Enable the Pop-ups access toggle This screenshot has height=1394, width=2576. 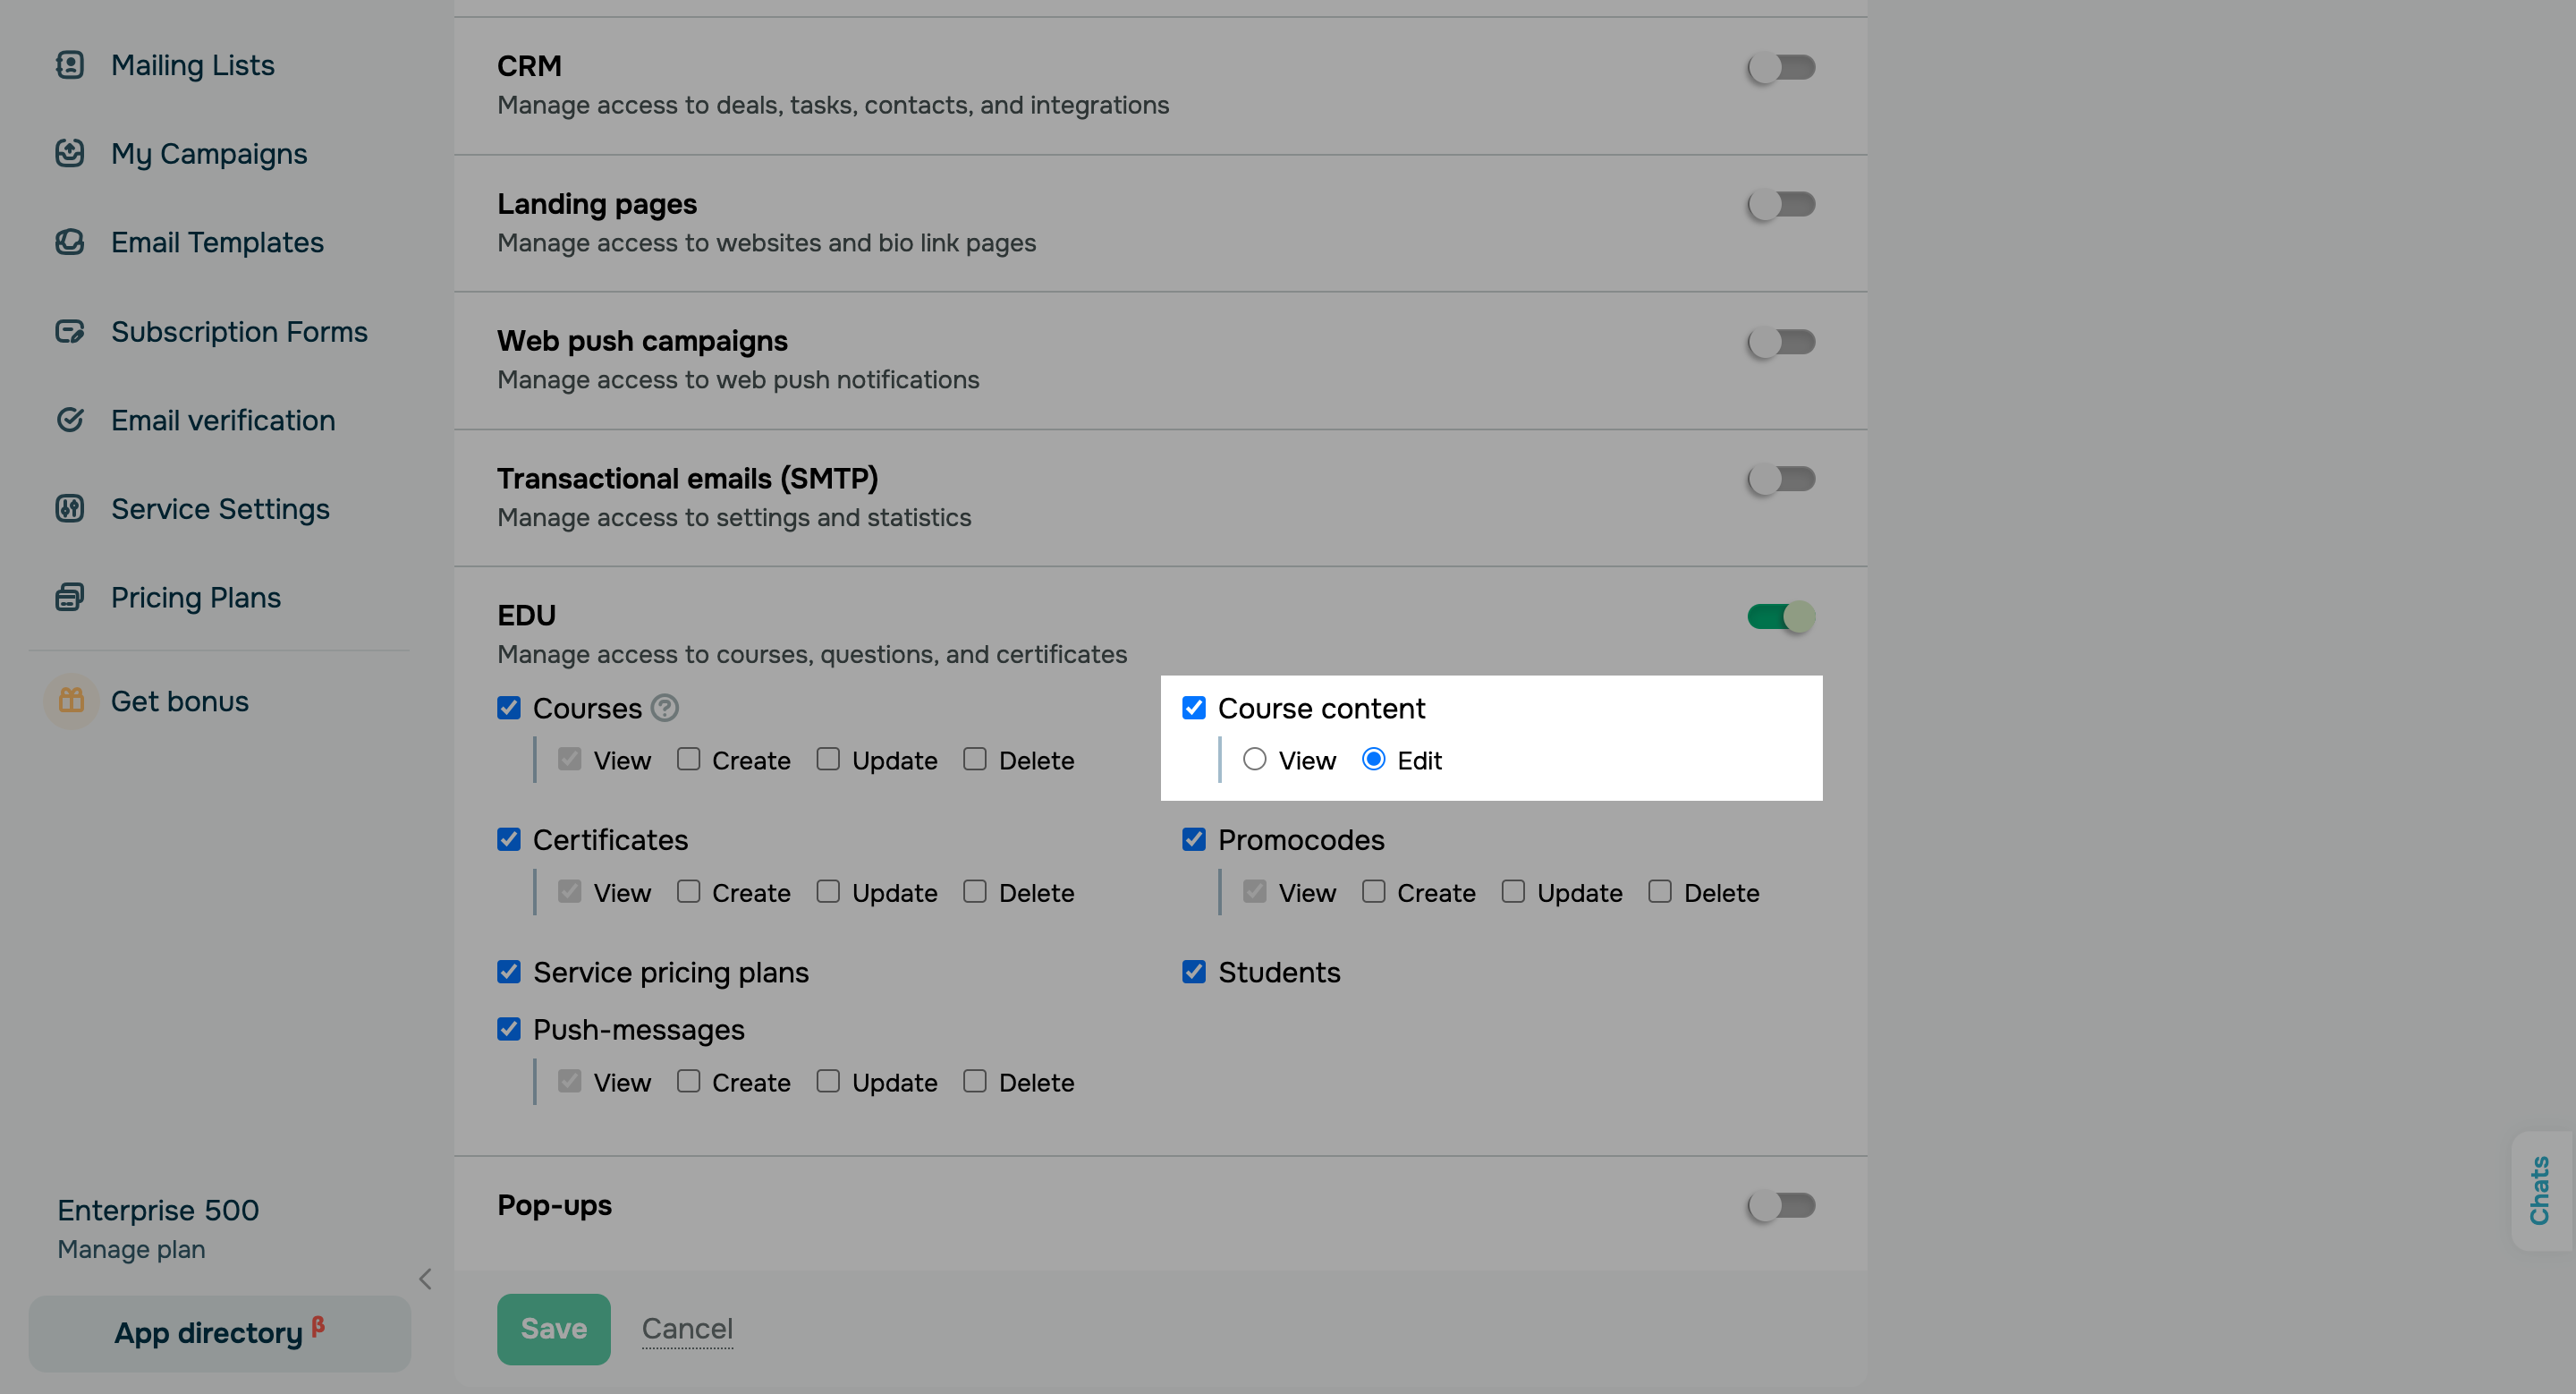coord(1781,1206)
